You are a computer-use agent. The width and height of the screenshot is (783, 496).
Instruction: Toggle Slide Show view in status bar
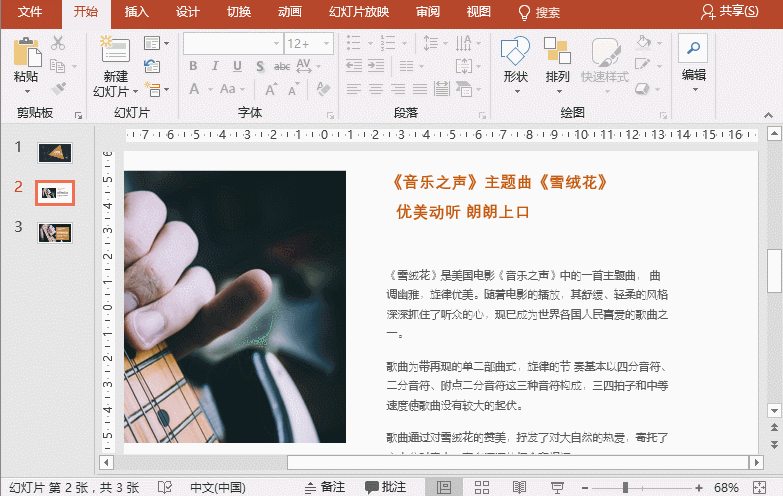pos(556,487)
